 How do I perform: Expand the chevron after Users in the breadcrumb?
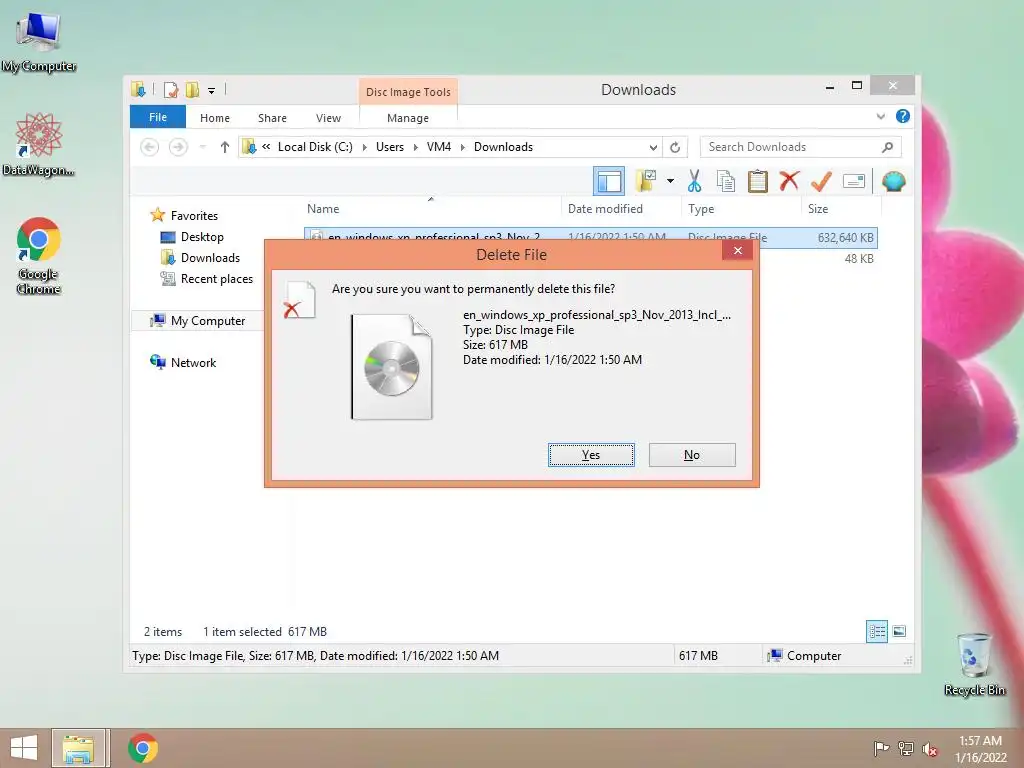[415, 148]
